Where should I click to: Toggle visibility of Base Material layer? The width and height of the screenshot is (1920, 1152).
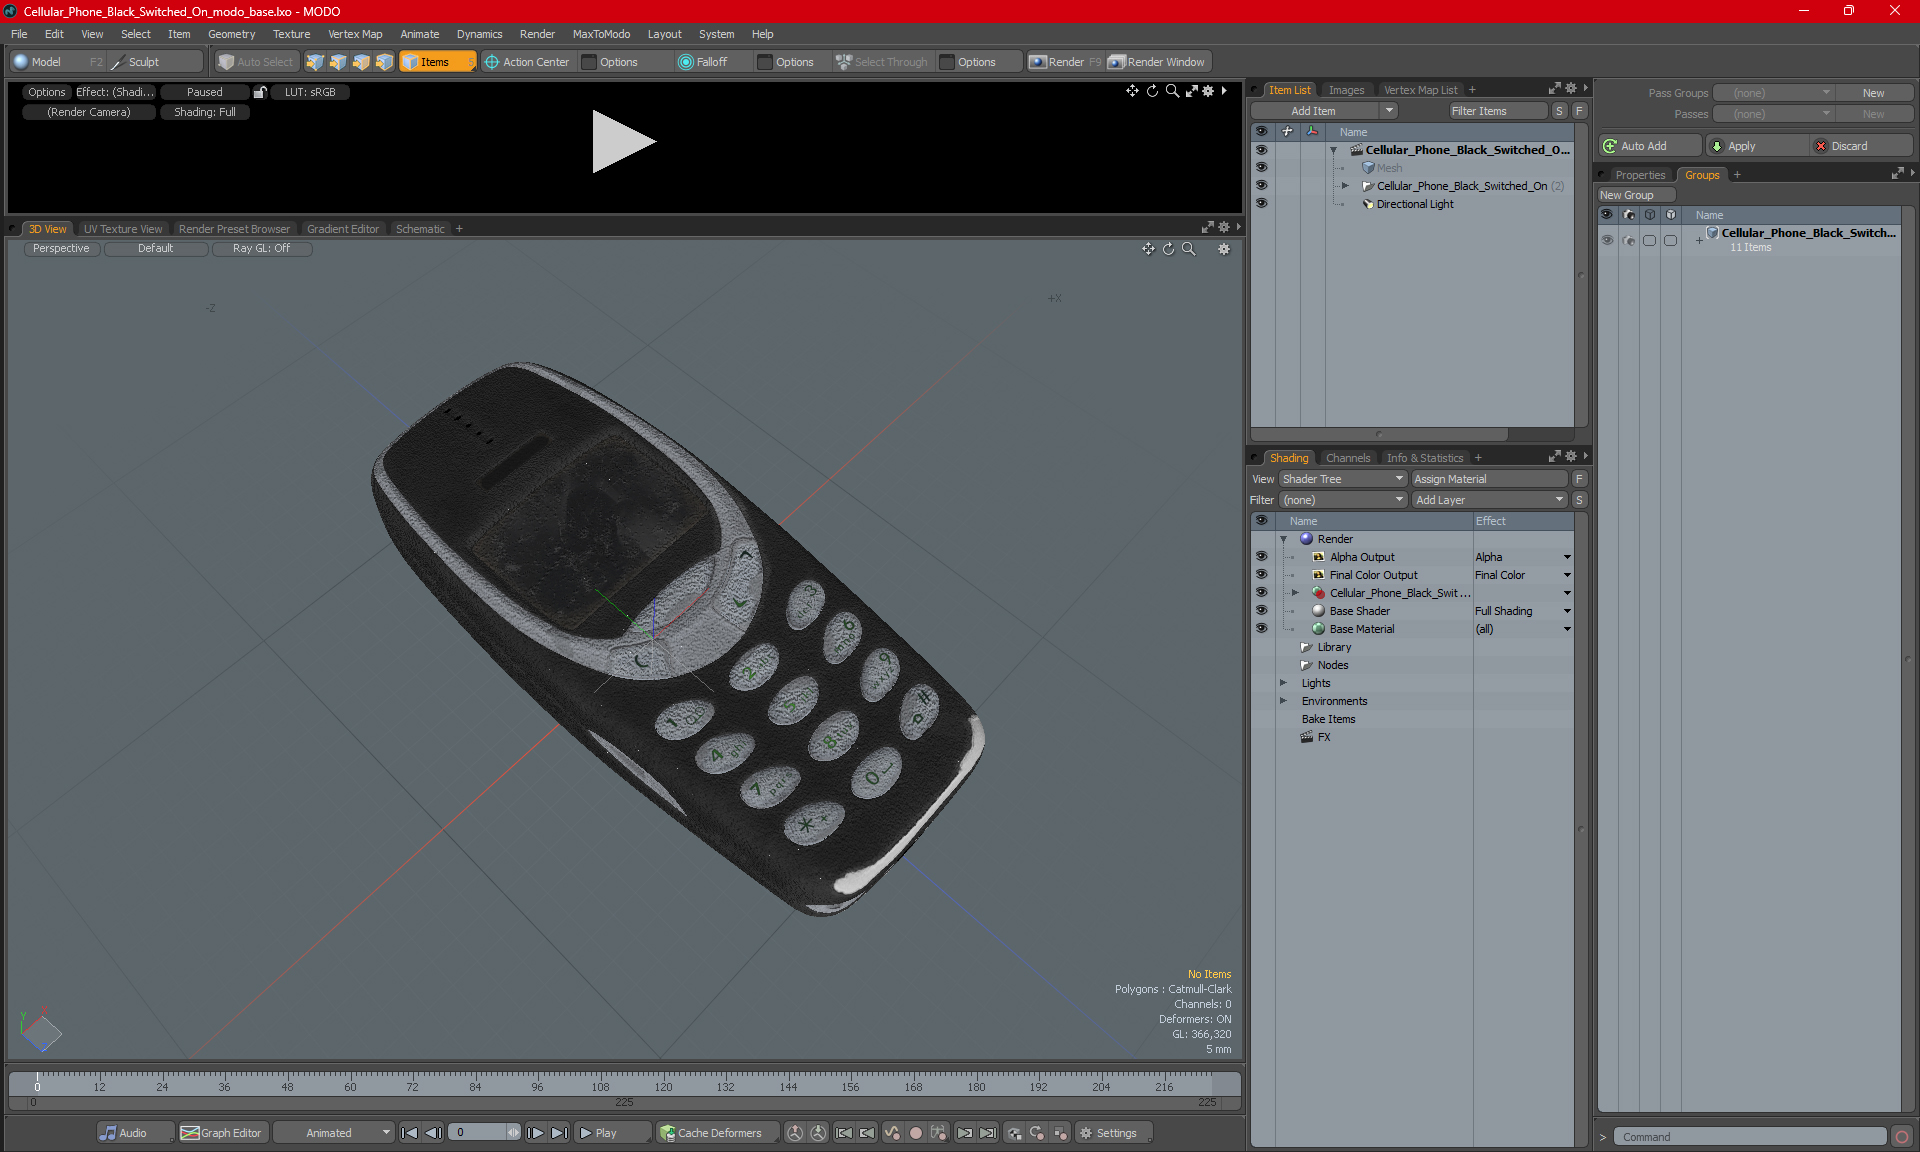point(1261,629)
